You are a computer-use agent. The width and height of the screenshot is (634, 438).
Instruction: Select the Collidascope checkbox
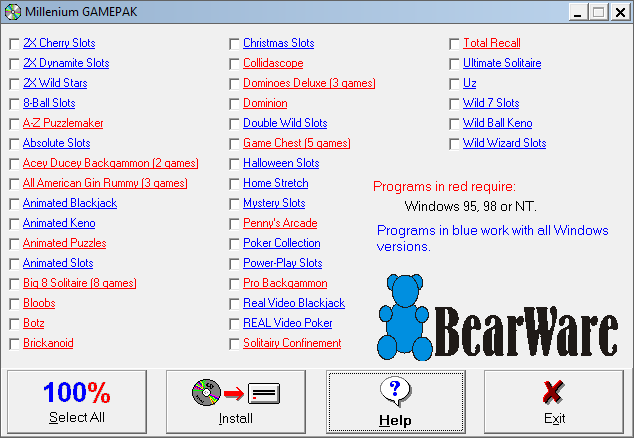point(234,64)
